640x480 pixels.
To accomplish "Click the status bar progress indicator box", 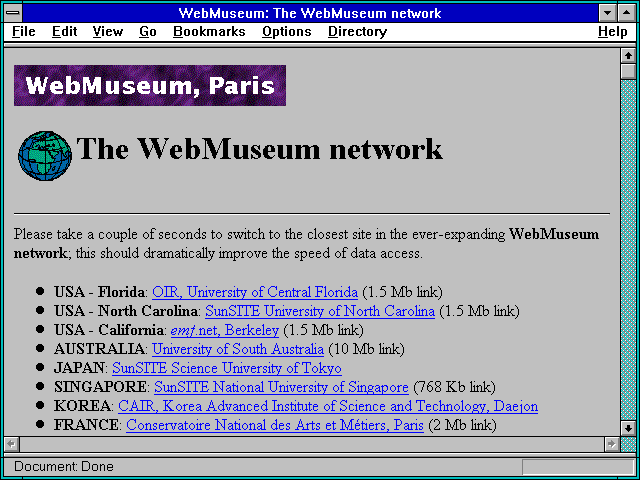I will (578, 467).
